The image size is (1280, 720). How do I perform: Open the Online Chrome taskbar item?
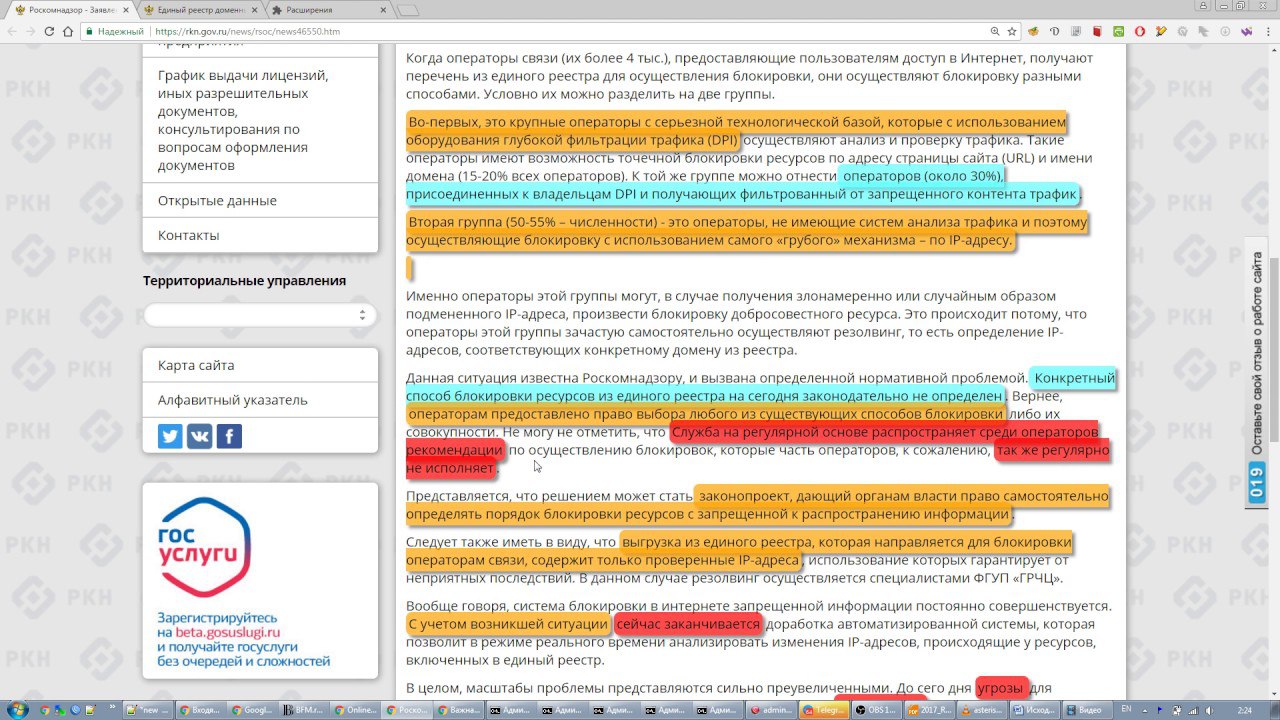[356, 710]
